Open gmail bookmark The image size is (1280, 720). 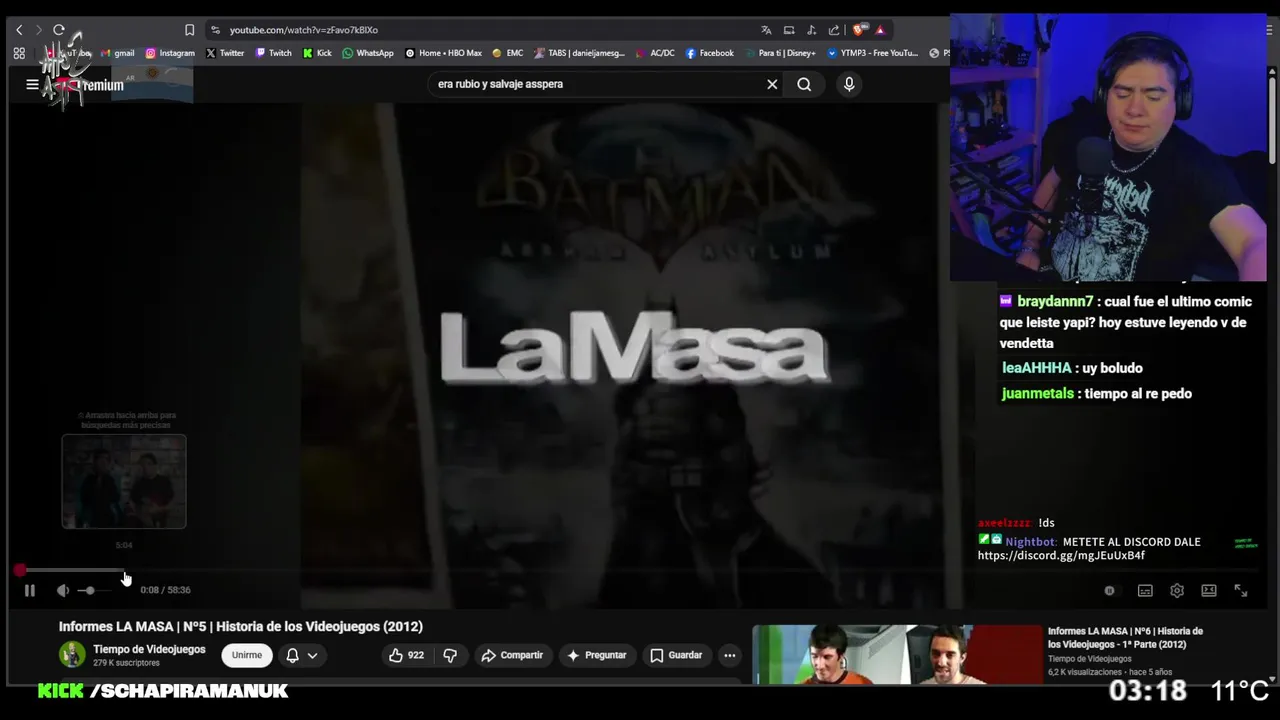pyautogui.click(x=118, y=53)
